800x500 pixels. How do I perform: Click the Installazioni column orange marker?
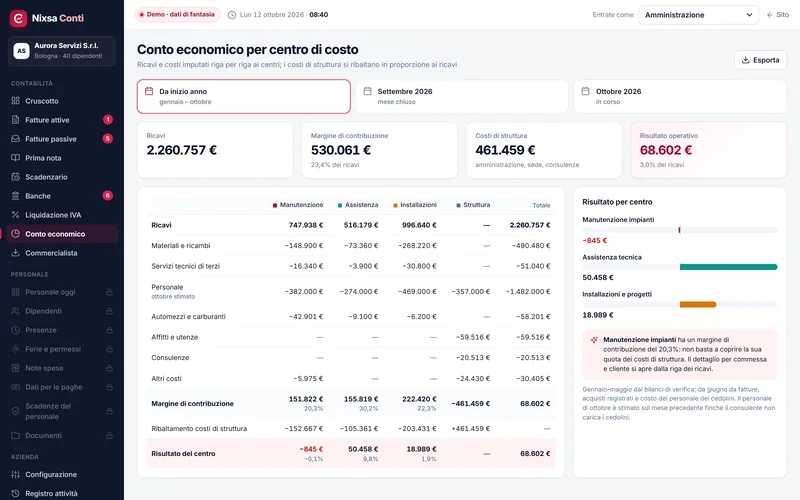pos(395,205)
